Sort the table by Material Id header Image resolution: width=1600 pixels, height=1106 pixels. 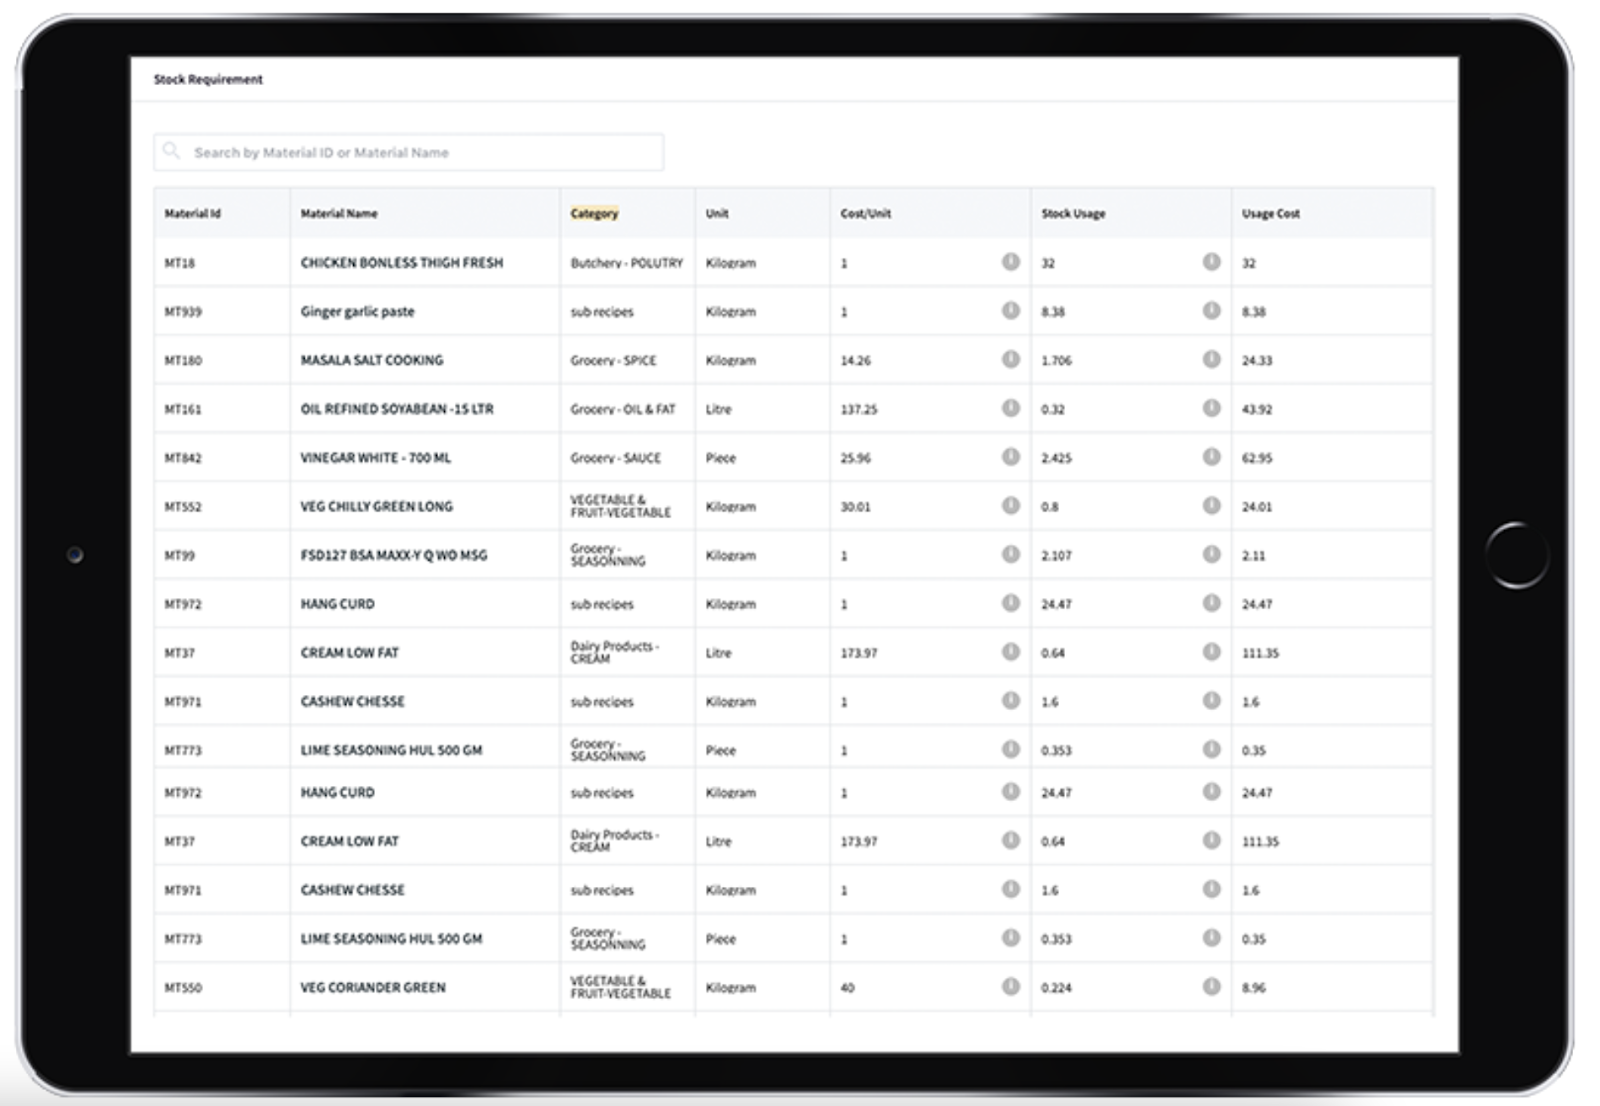[190, 213]
